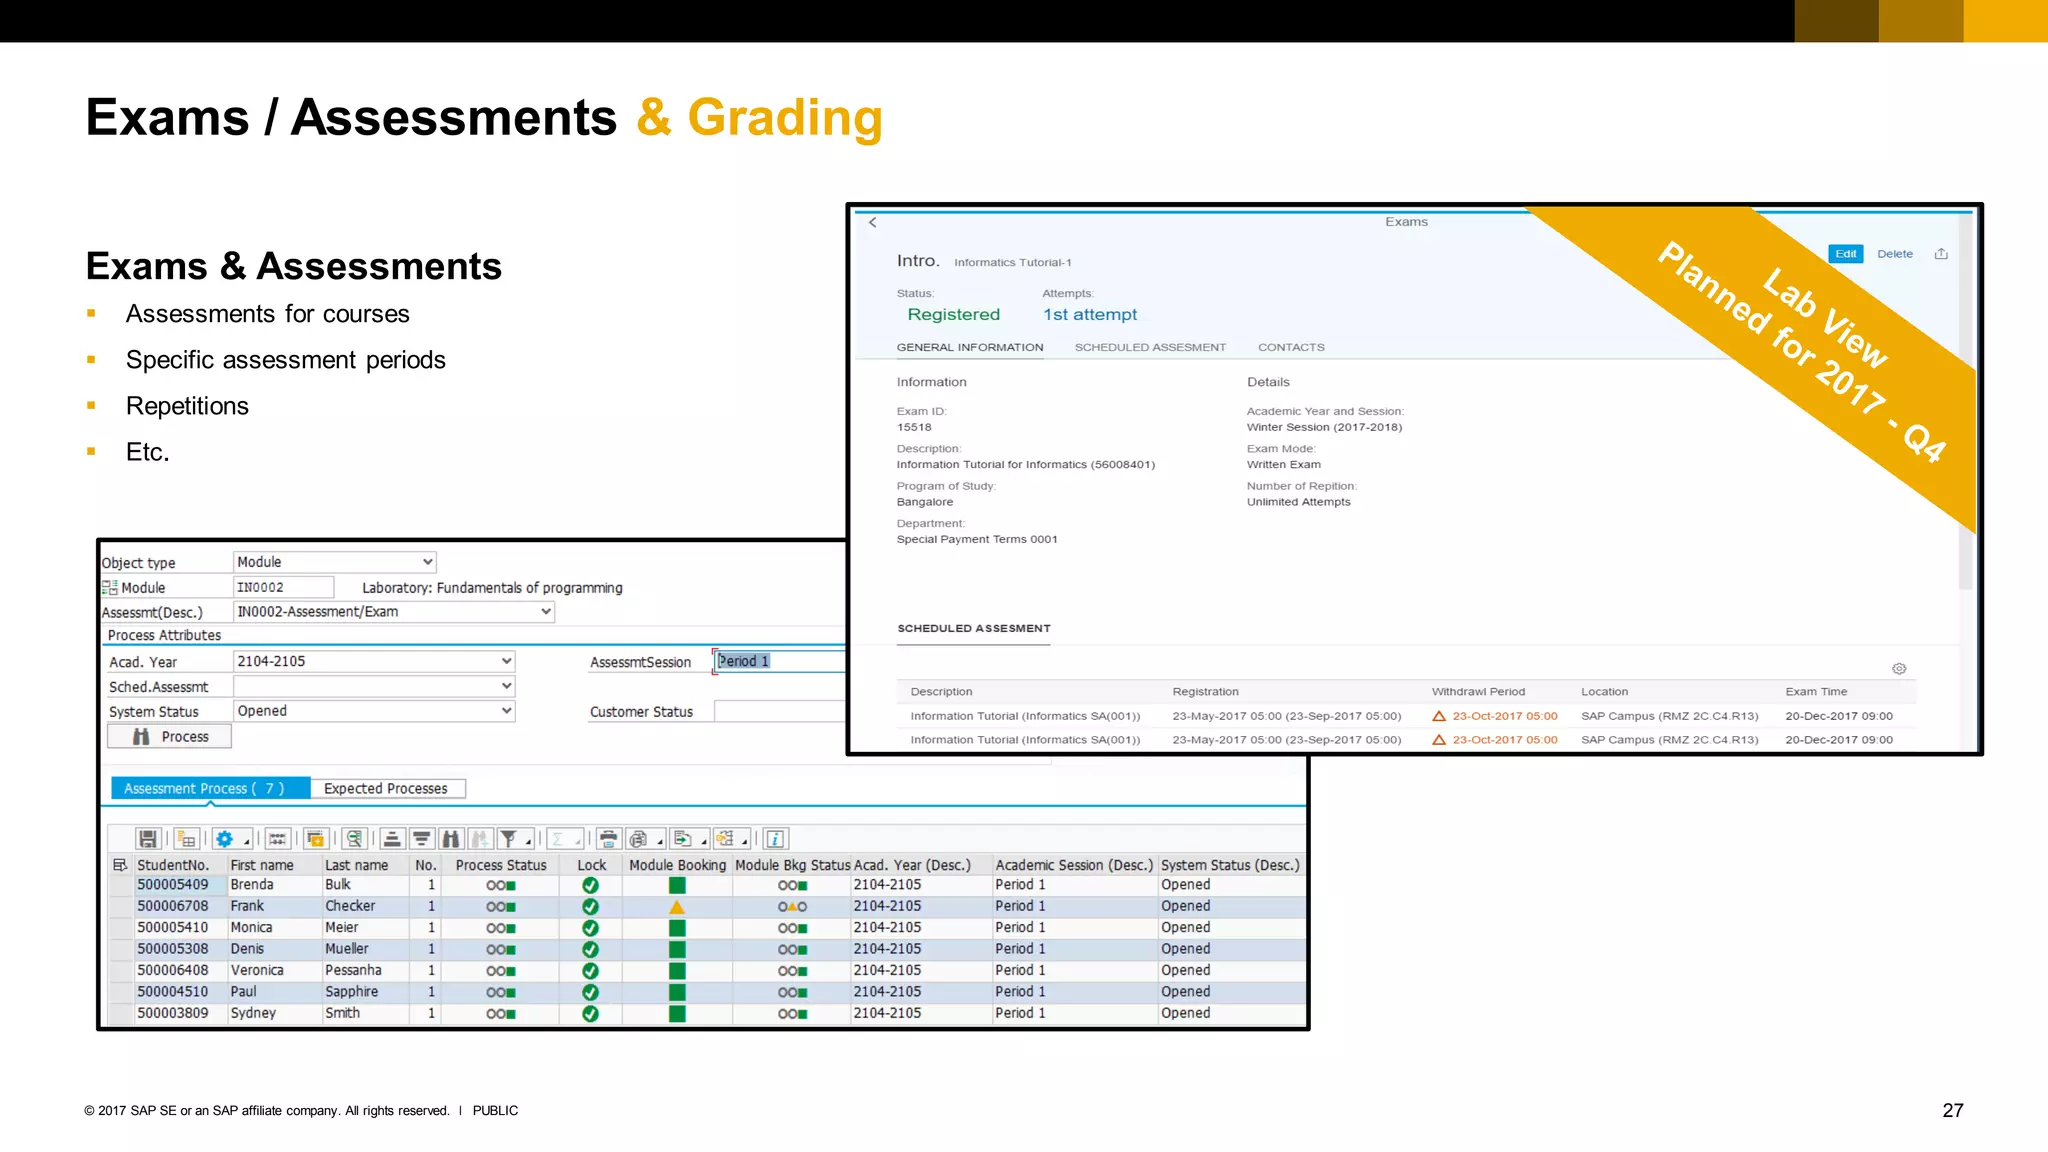Click the yellow warning triangle in Frank Checker's row
The height and width of the screenshot is (1152, 2048).
click(677, 907)
